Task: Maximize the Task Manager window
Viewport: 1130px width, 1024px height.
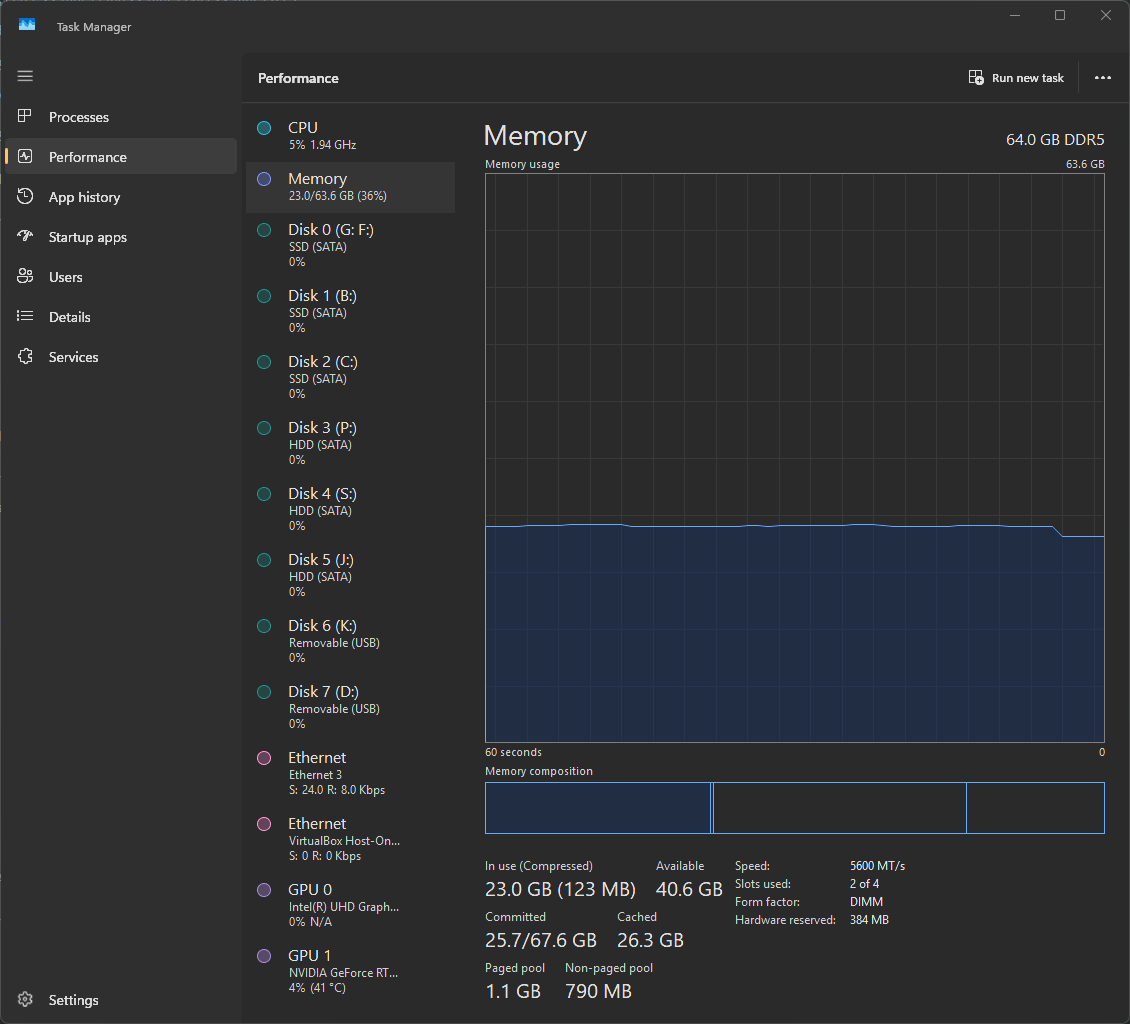Action: click(x=1059, y=15)
